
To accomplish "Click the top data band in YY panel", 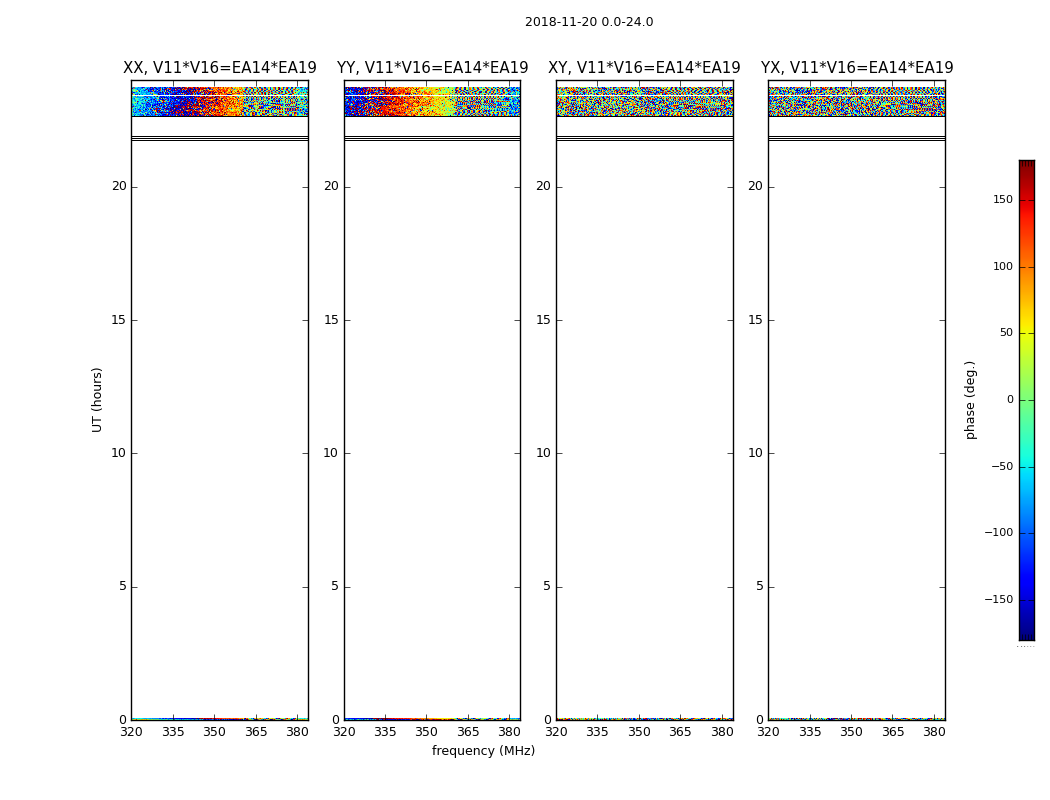I will click(432, 102).
